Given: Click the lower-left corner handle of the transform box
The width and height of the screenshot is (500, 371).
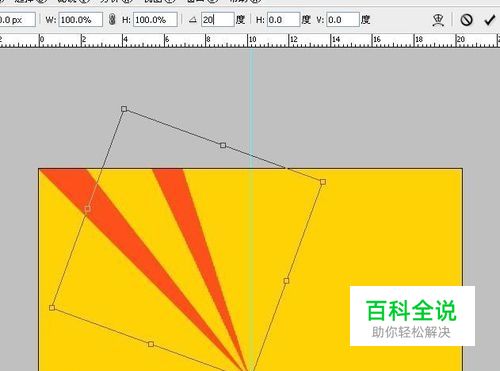Looking at the screenshot, I should pos(52,308).
